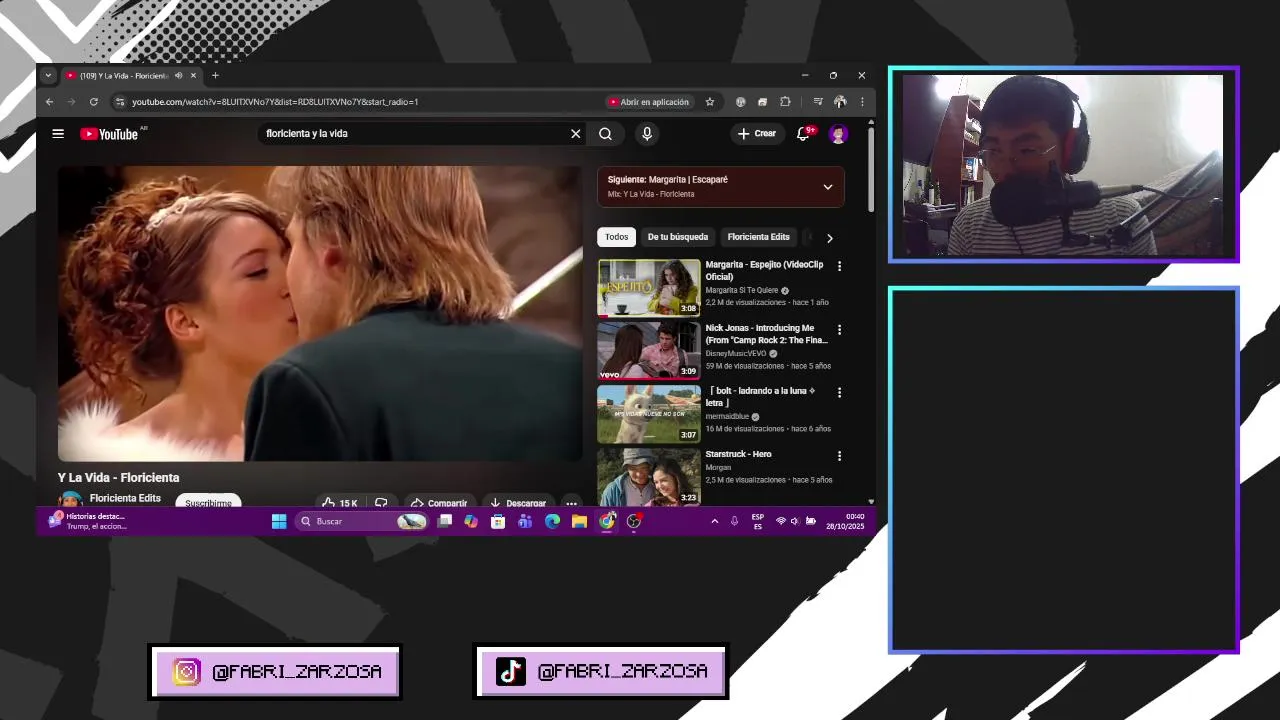Click the Chrome address bar URL
The height and width of the screenshot is (720, 1280).
click(275, 102)
